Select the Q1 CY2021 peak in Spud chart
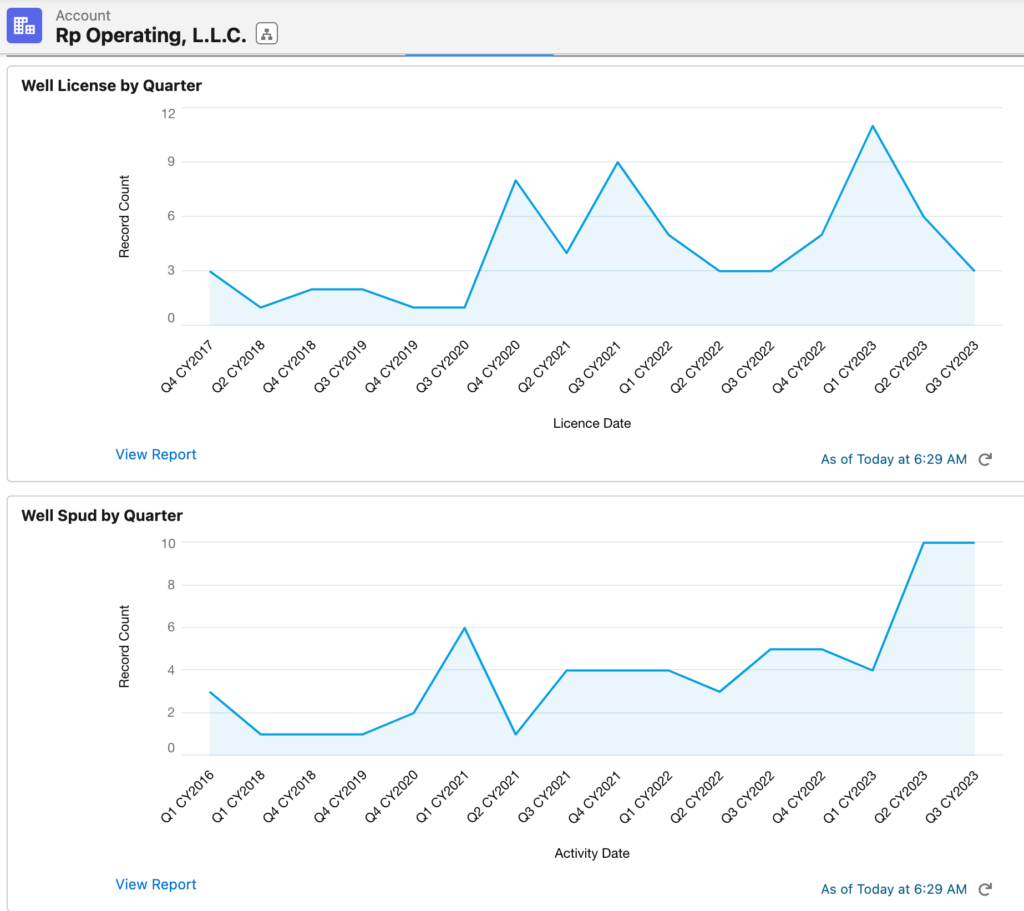 click(464, 628)
